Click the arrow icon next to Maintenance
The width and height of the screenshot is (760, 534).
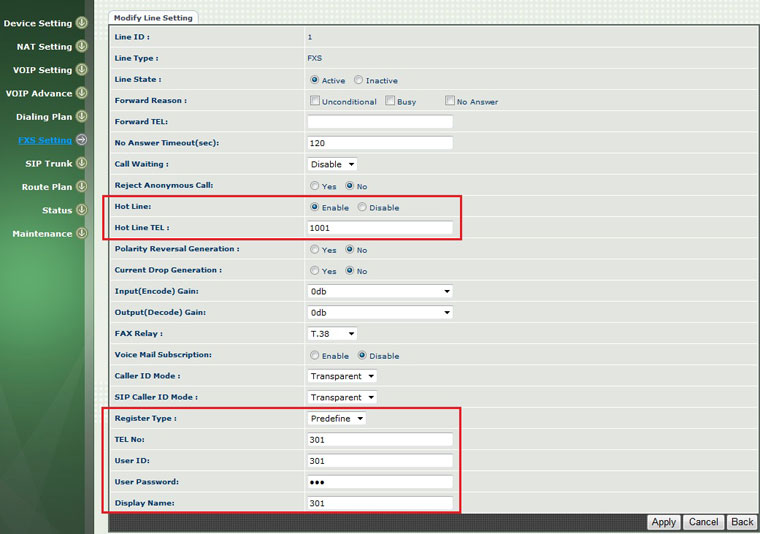82,234
